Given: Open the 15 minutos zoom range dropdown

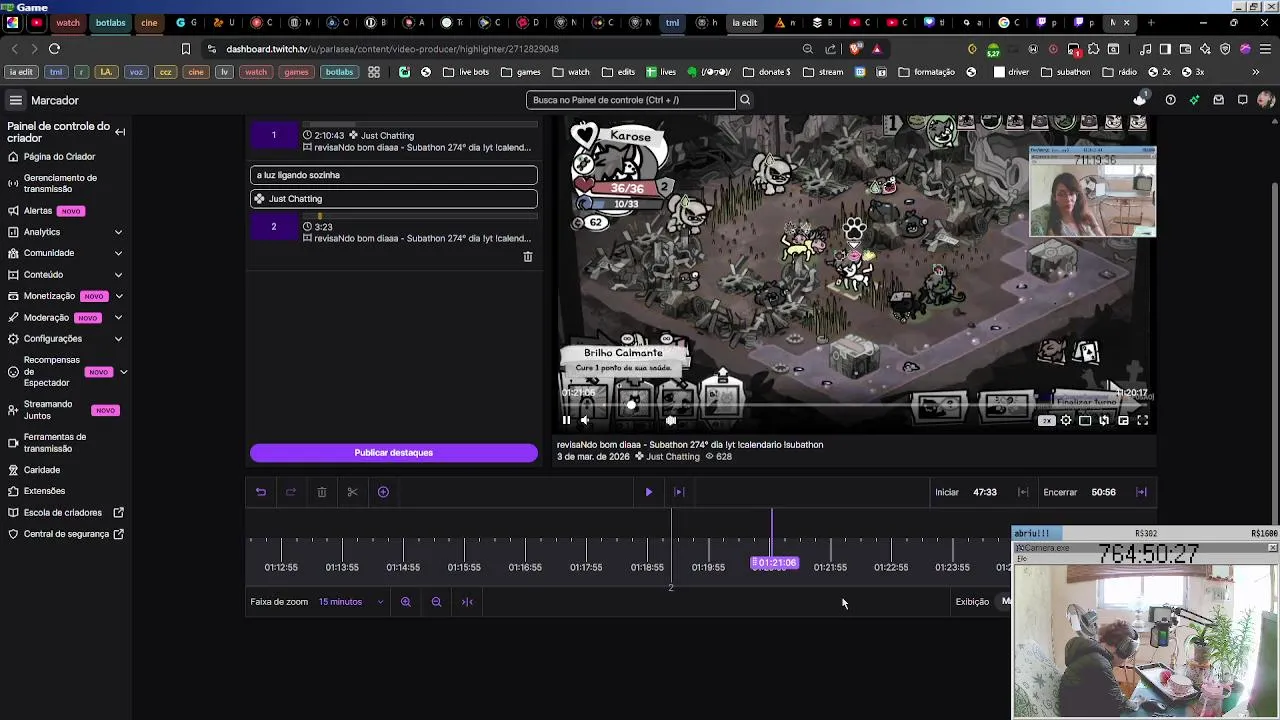Looking at the screenshot, I should tap(351, 602).
